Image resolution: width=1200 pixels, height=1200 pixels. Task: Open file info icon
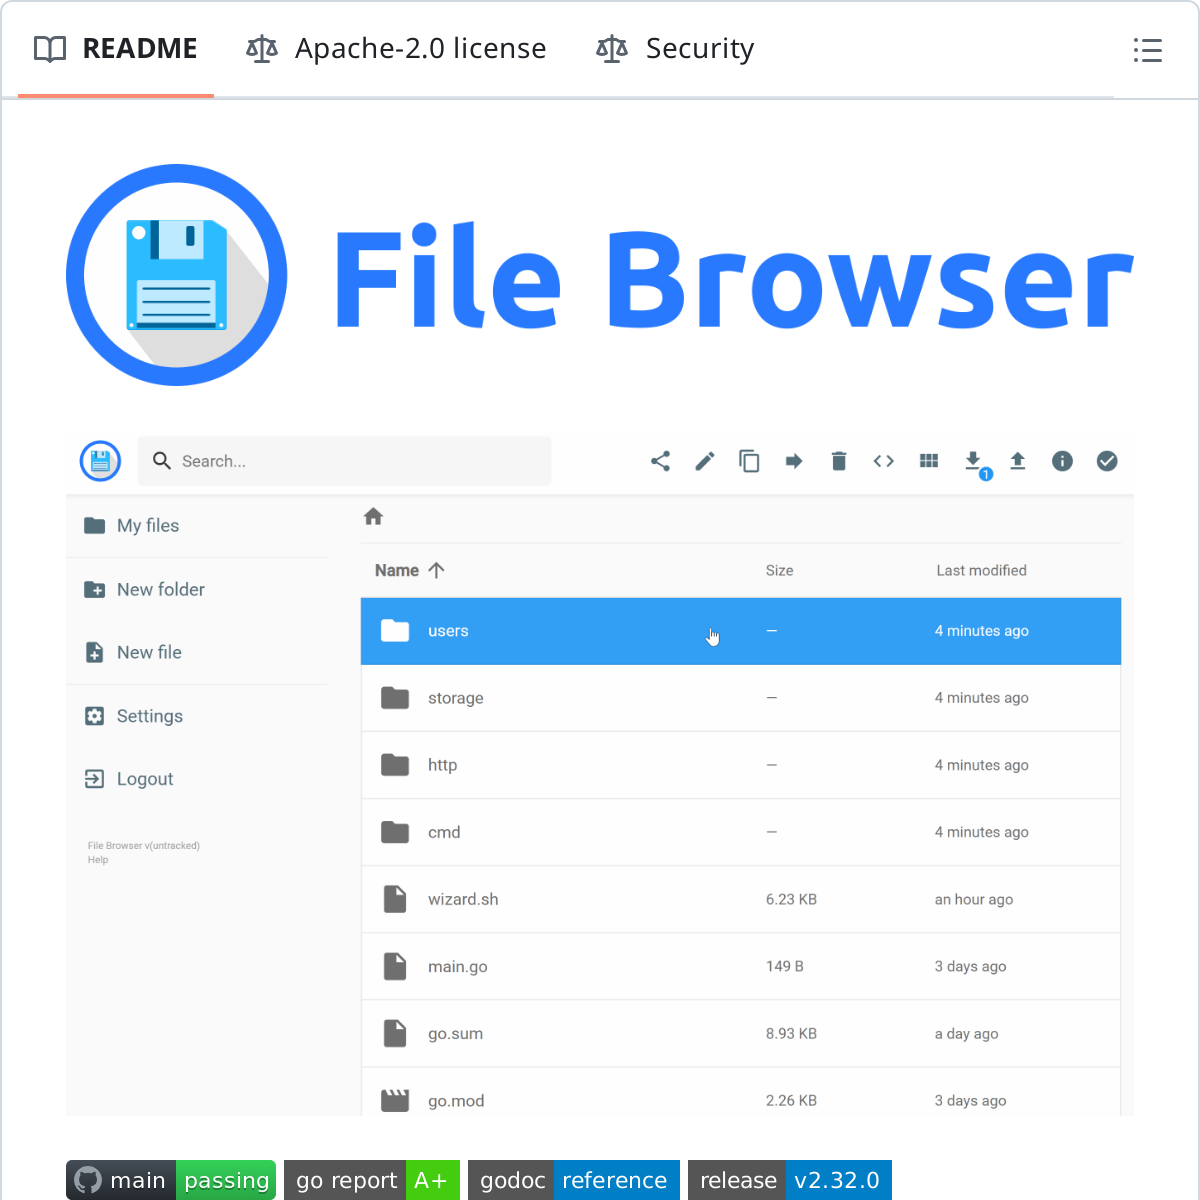[1062, 461]
